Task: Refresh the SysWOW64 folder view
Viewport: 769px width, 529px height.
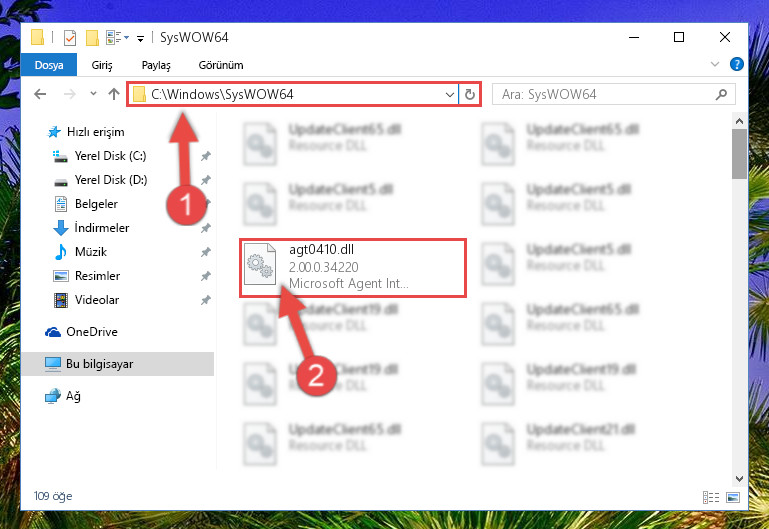Action: tap(470, 94)
